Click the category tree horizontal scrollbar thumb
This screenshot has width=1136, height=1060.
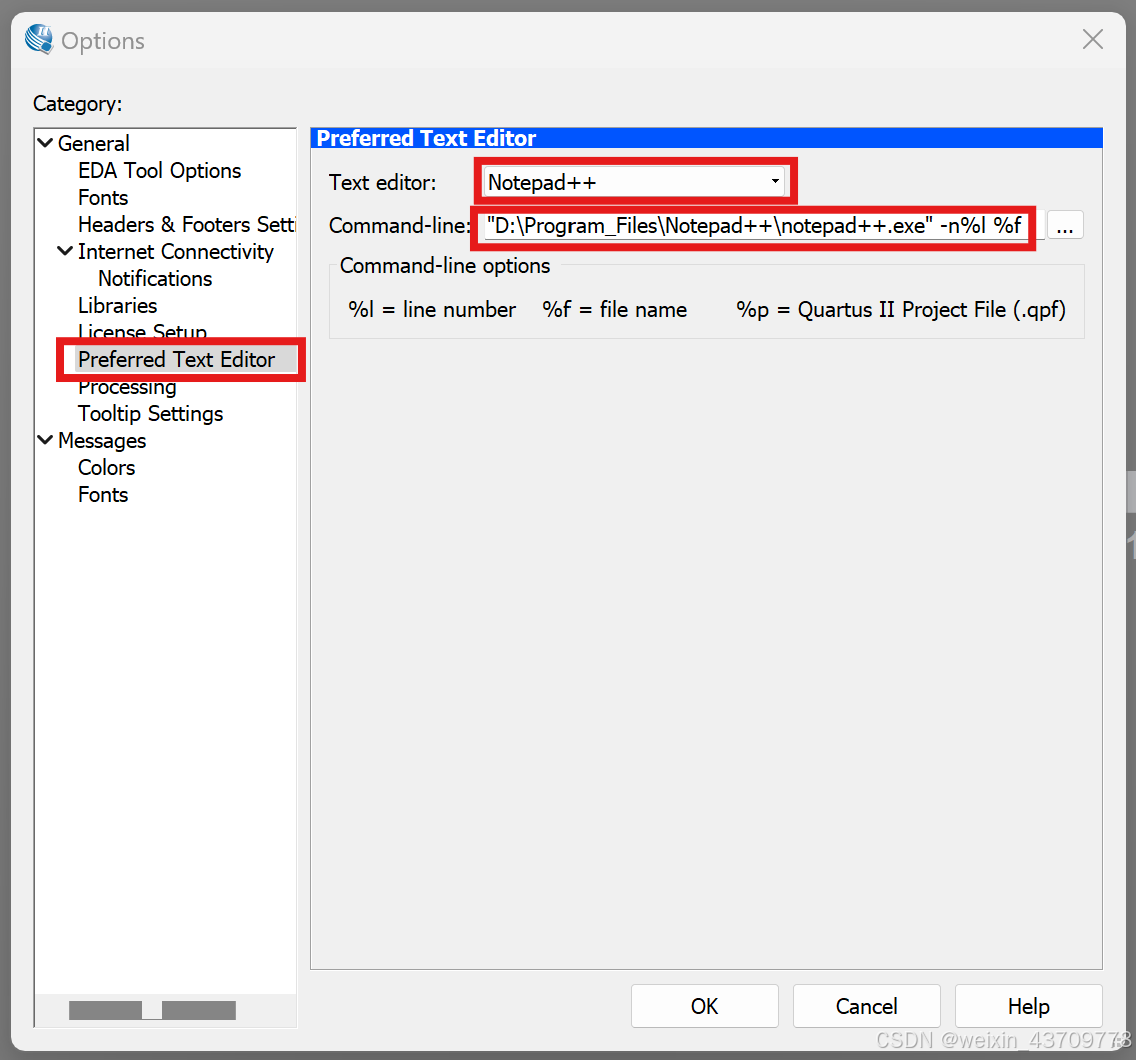152,1010
